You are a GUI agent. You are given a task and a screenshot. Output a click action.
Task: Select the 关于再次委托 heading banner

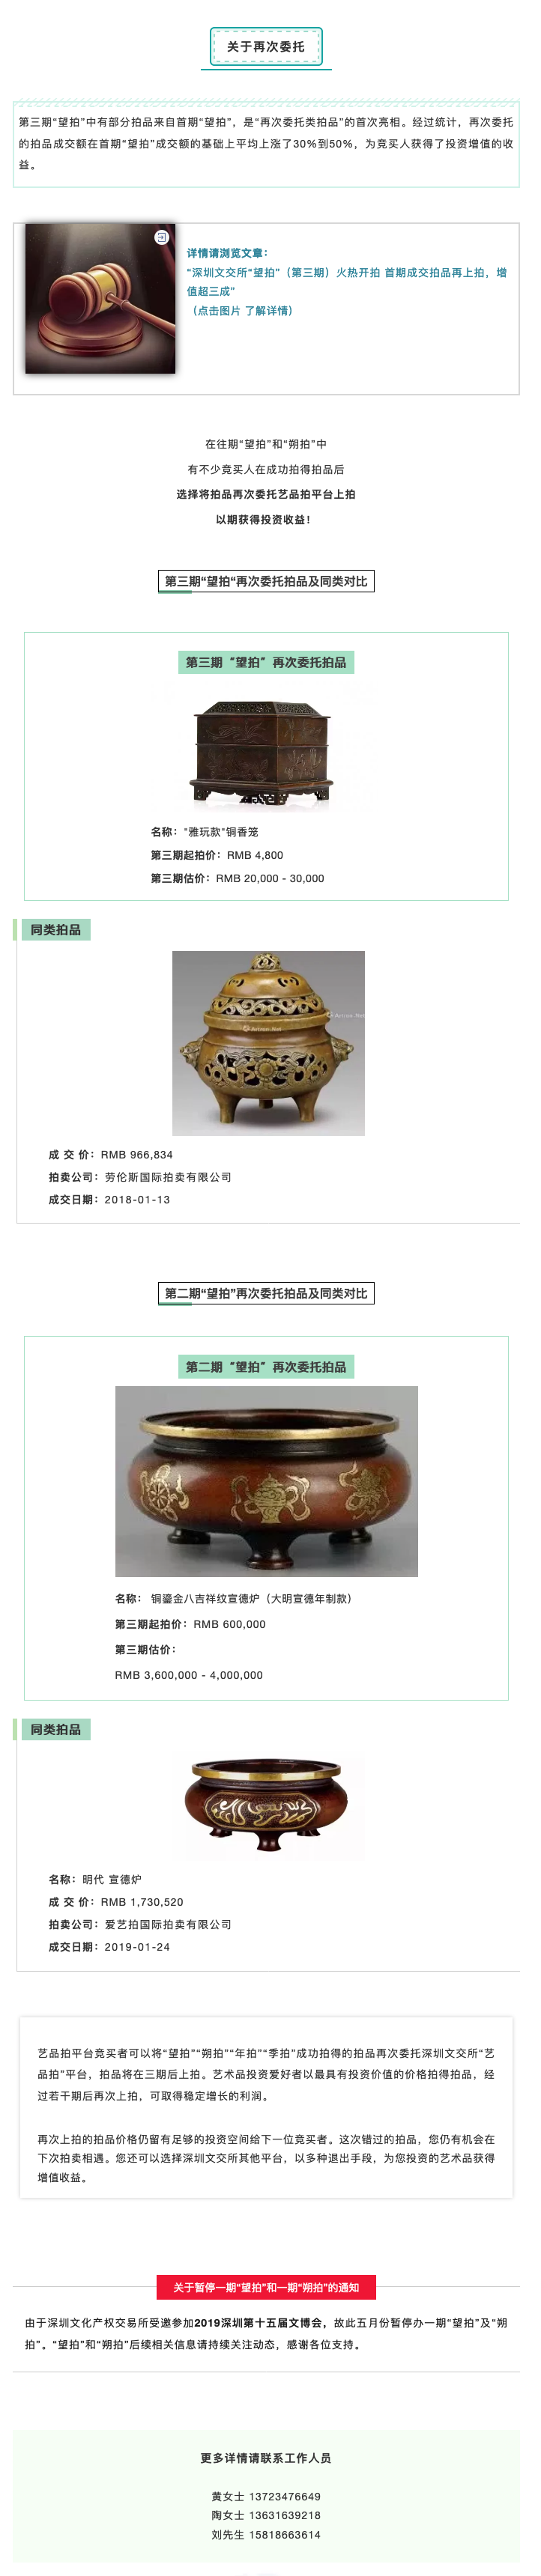(x=266, y=47)
